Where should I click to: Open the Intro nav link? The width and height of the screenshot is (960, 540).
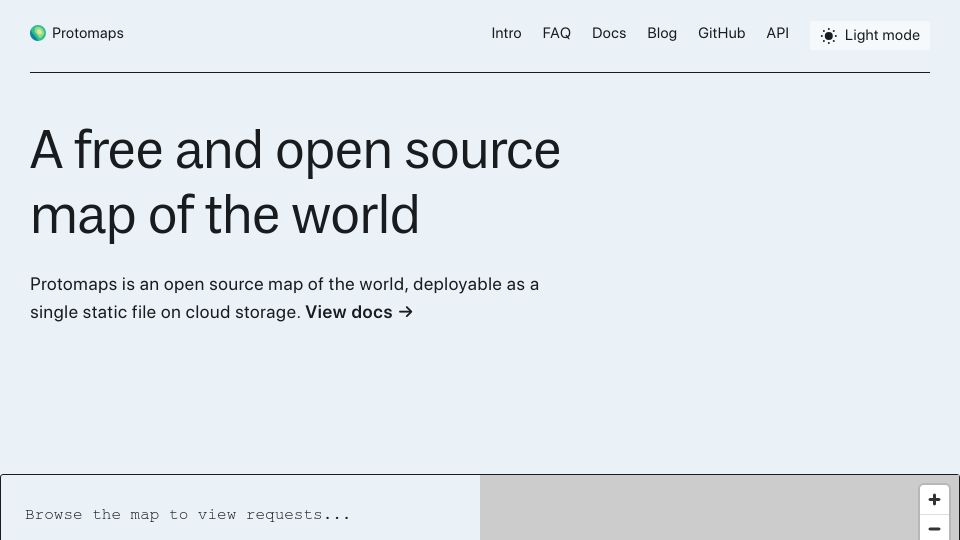[506, 33]
